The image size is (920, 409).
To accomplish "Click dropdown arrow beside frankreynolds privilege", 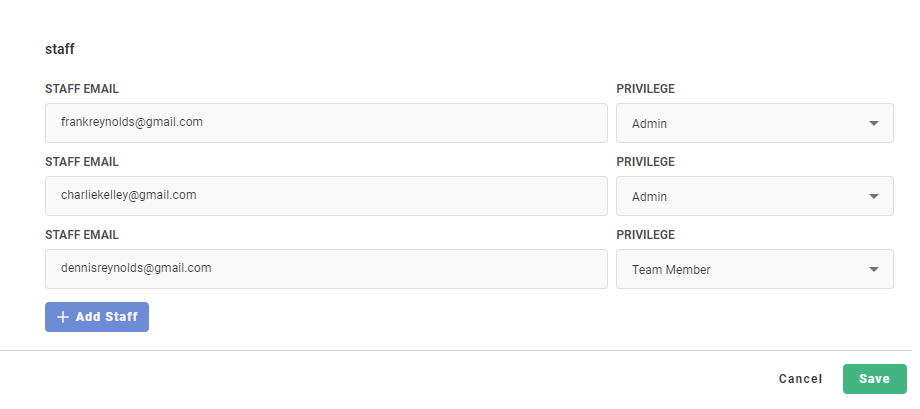I will (873, 124).
